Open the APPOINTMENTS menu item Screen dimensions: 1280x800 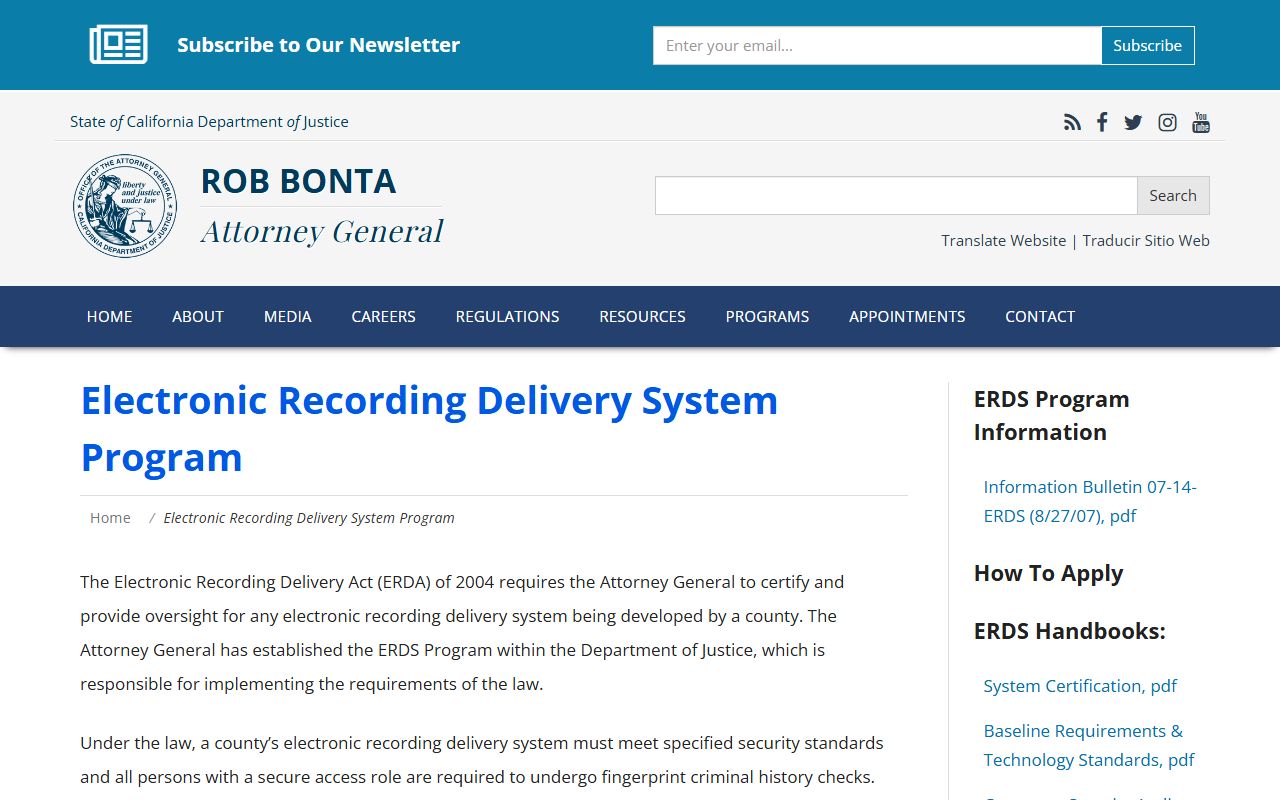click(x=907, y=316)
